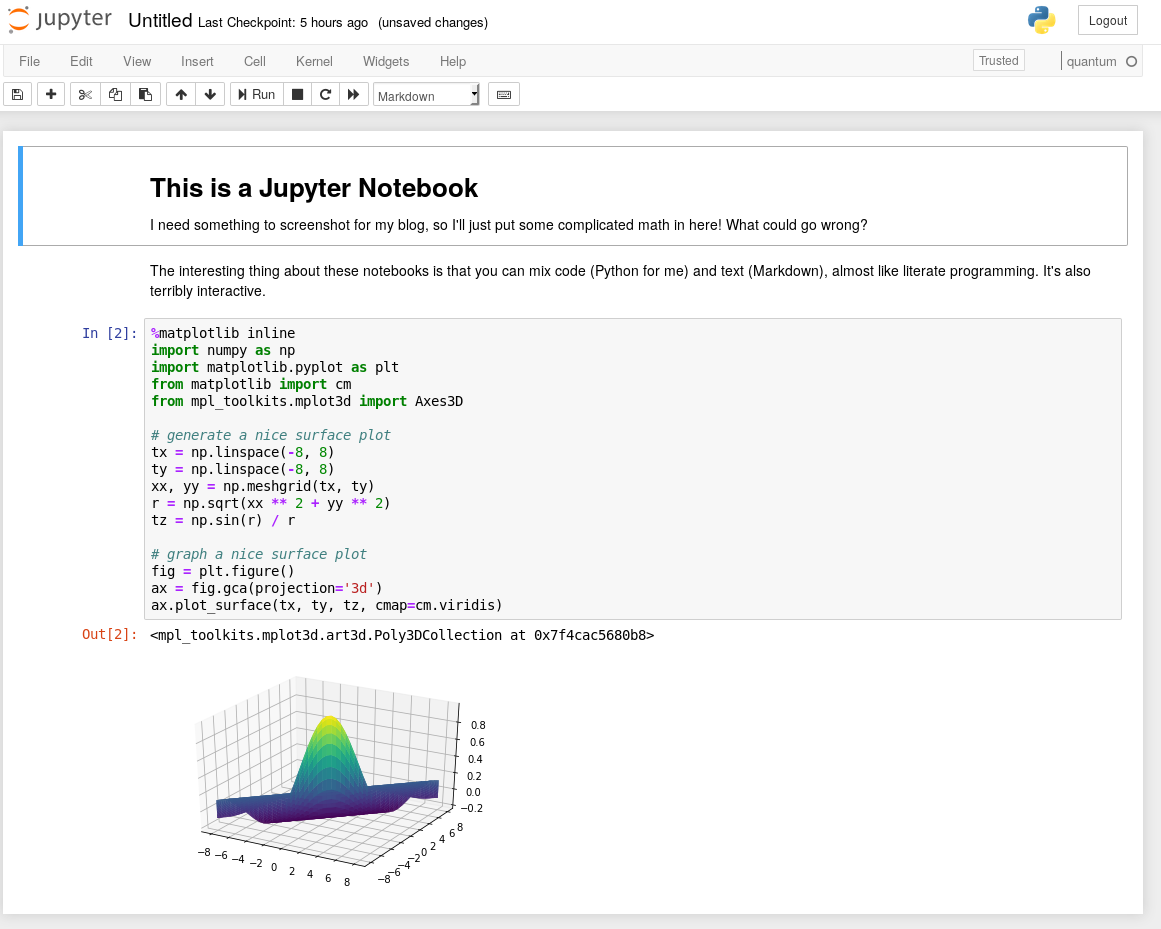1161x929 pixels.
Task: Click the Last Checkpoint text
Action: [x=283, y=22]
